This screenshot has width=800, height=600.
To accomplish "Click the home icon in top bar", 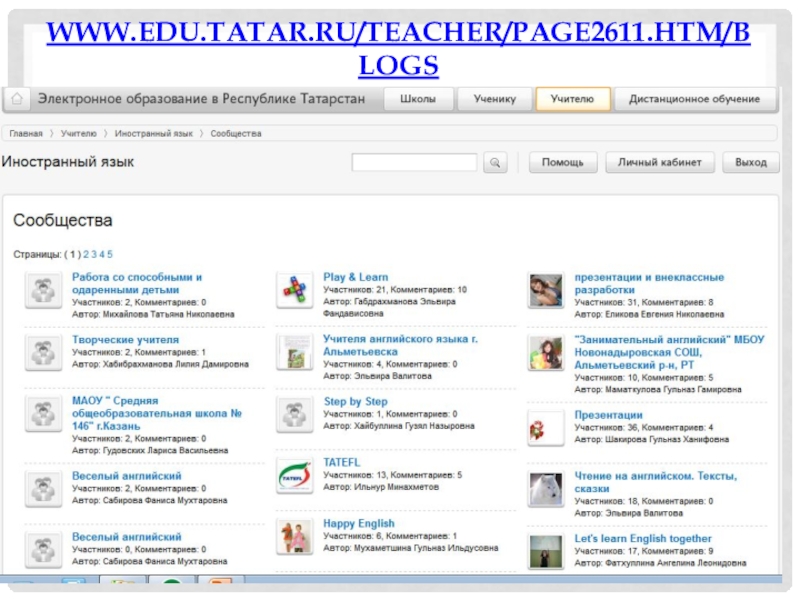I will click(x=16, y=100).
